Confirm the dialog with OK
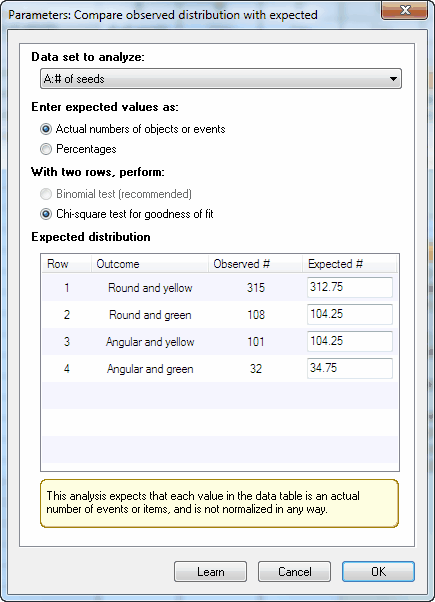 pos(378,572)
